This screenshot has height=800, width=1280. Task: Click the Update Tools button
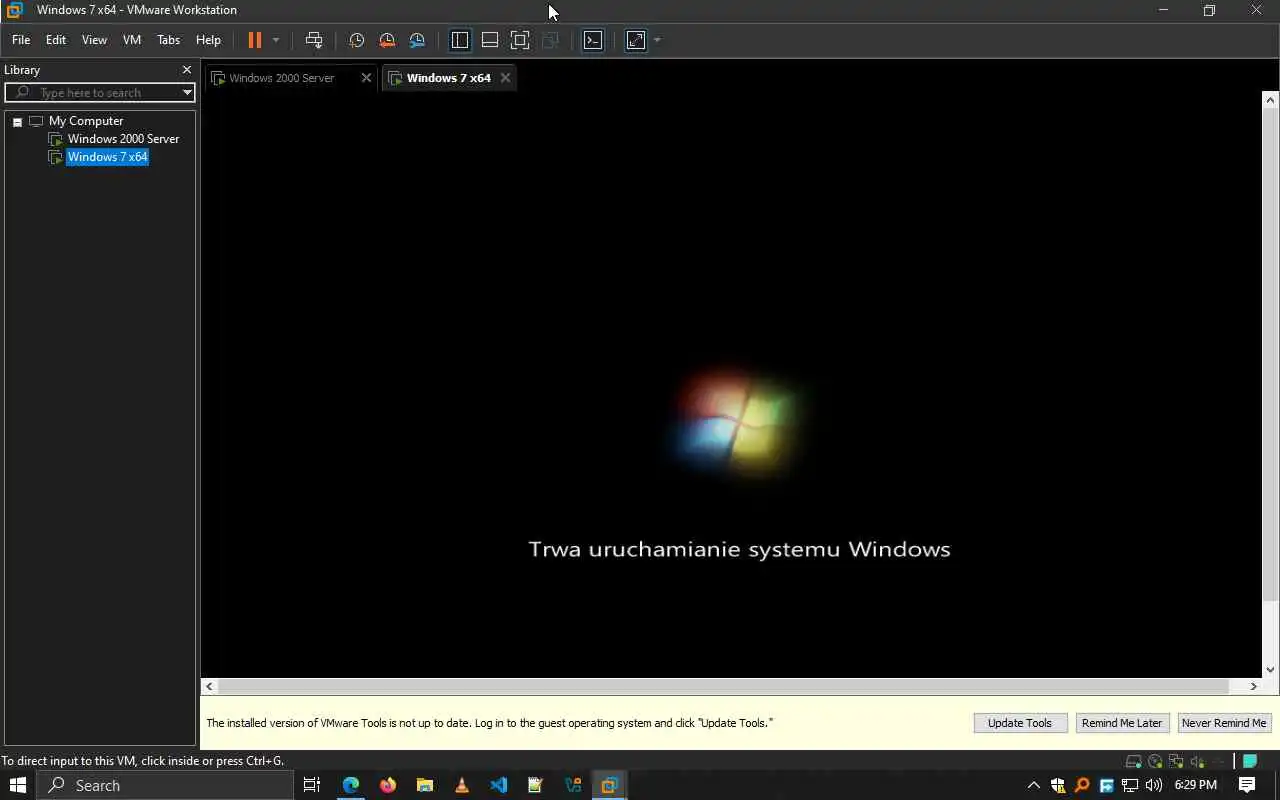[1020, 723]
